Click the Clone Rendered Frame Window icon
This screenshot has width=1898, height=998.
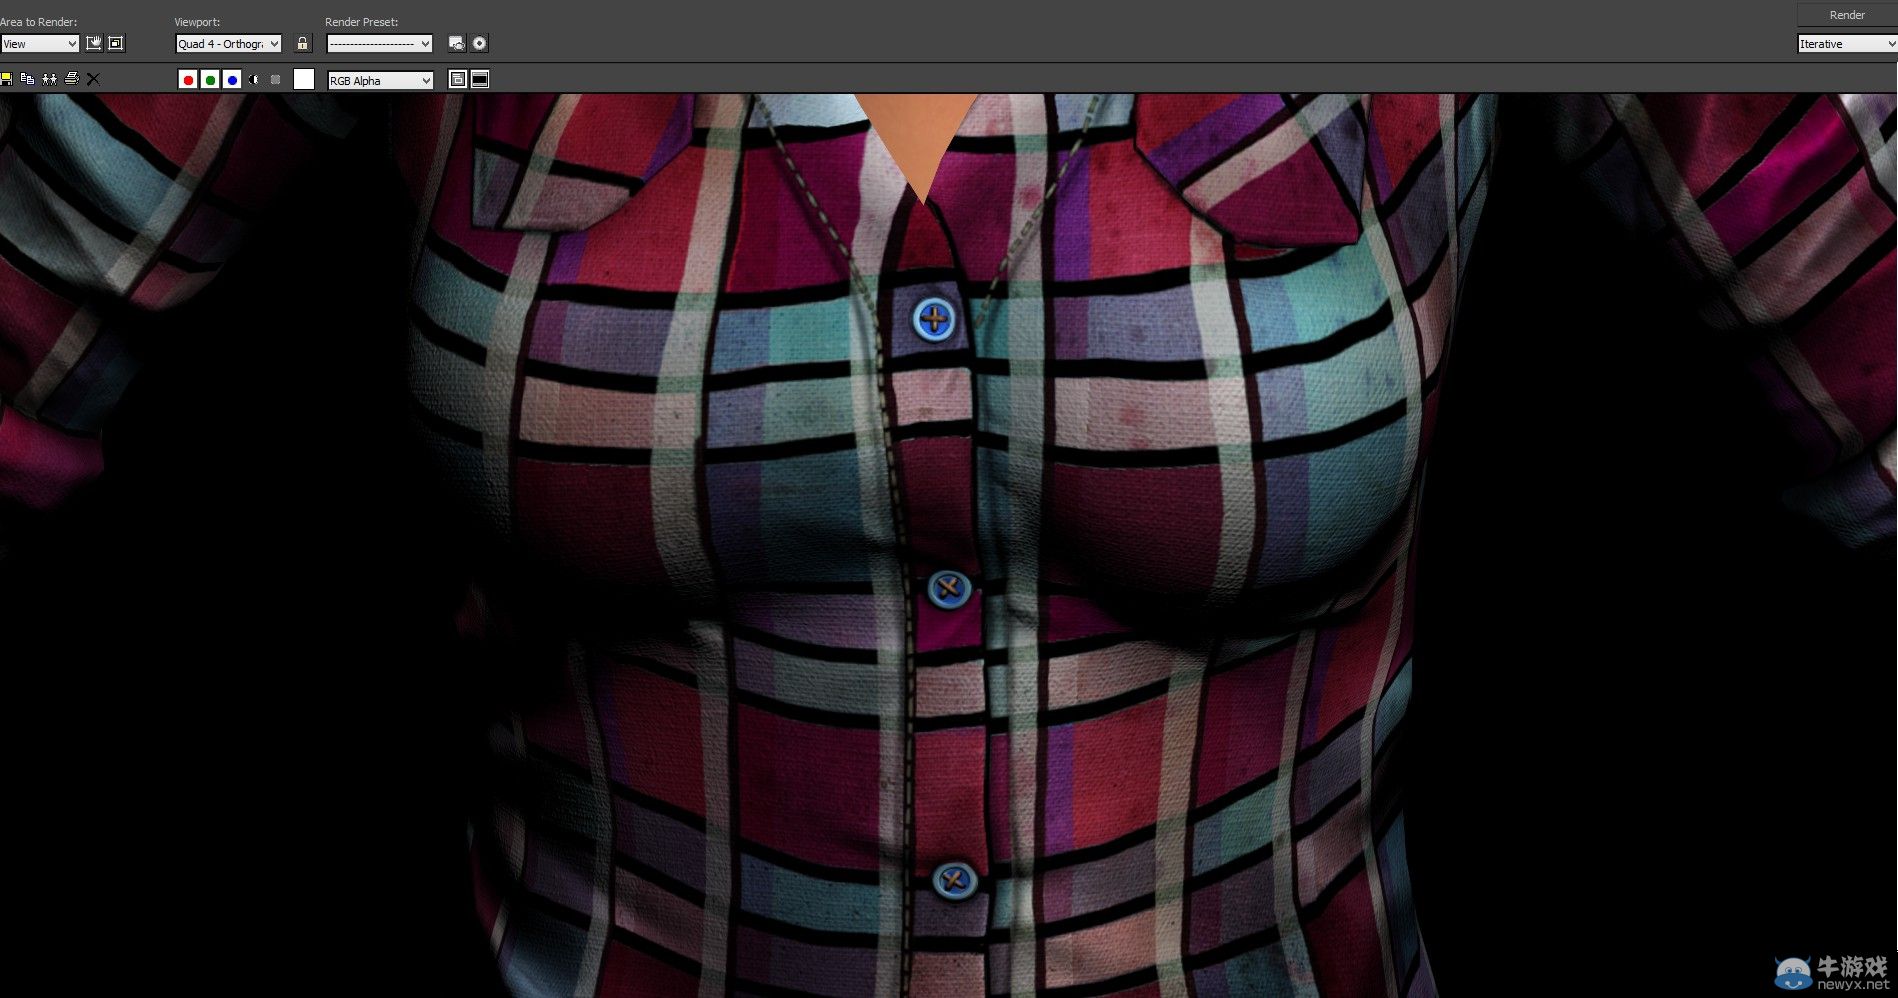point(49,79)
